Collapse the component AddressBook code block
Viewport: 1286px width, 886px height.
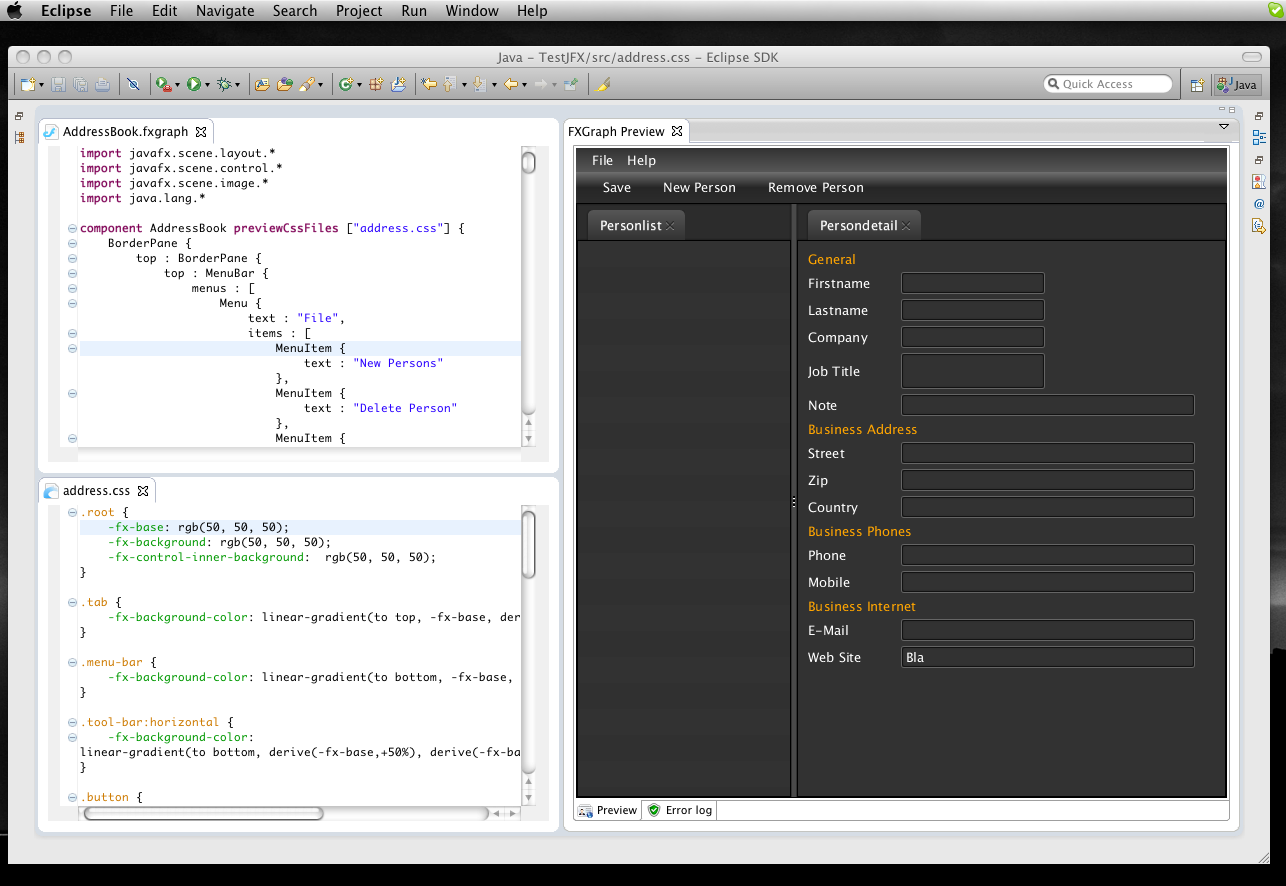pos(72,228)
